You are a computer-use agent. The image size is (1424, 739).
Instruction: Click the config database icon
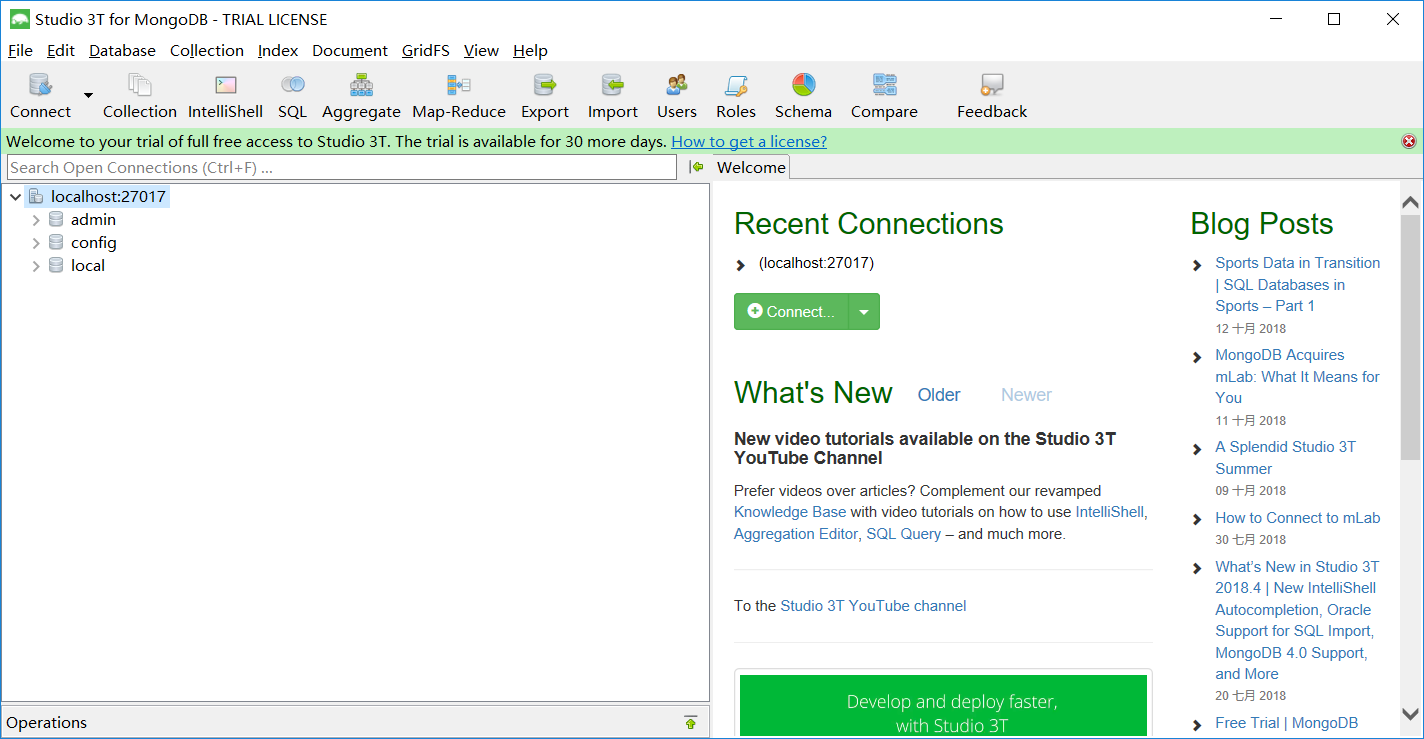[x=56, y=242]
